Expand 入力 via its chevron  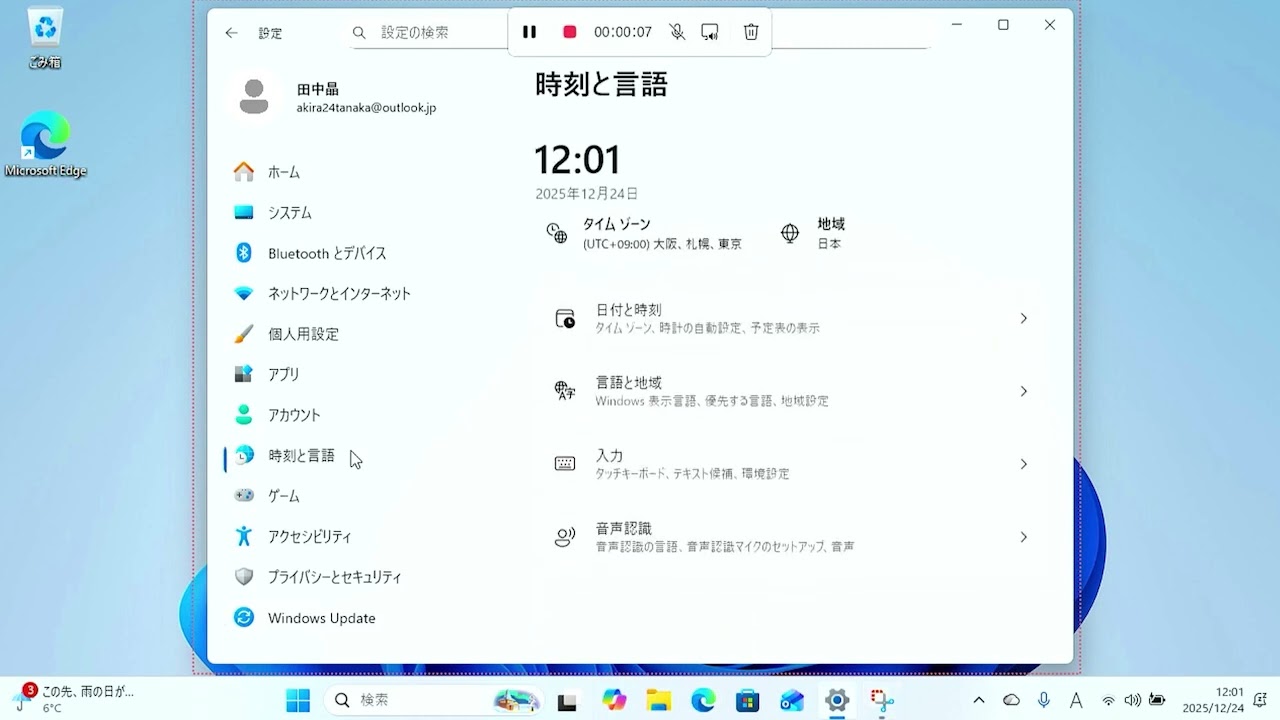coord(1023,464)
